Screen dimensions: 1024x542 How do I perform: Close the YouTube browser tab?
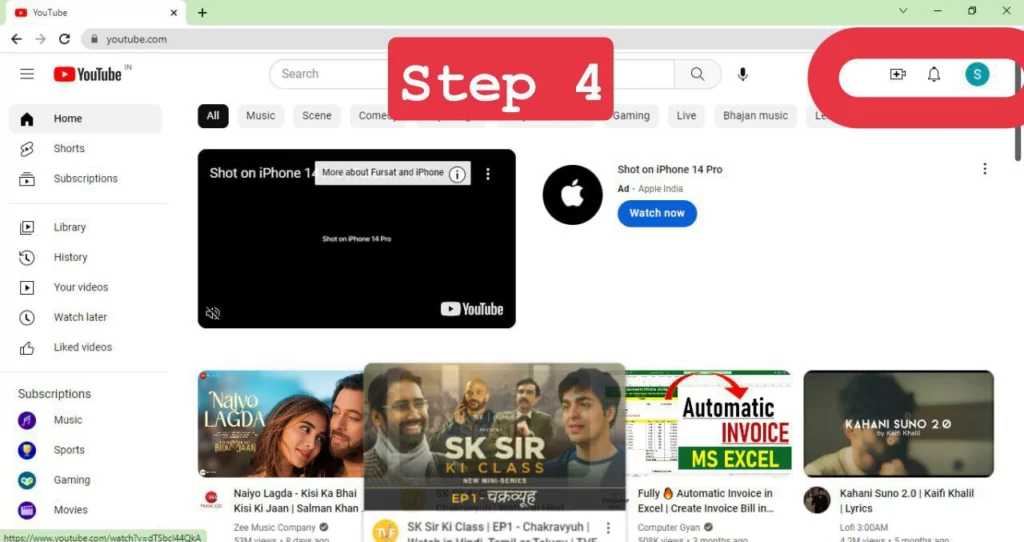pos(174,12)
